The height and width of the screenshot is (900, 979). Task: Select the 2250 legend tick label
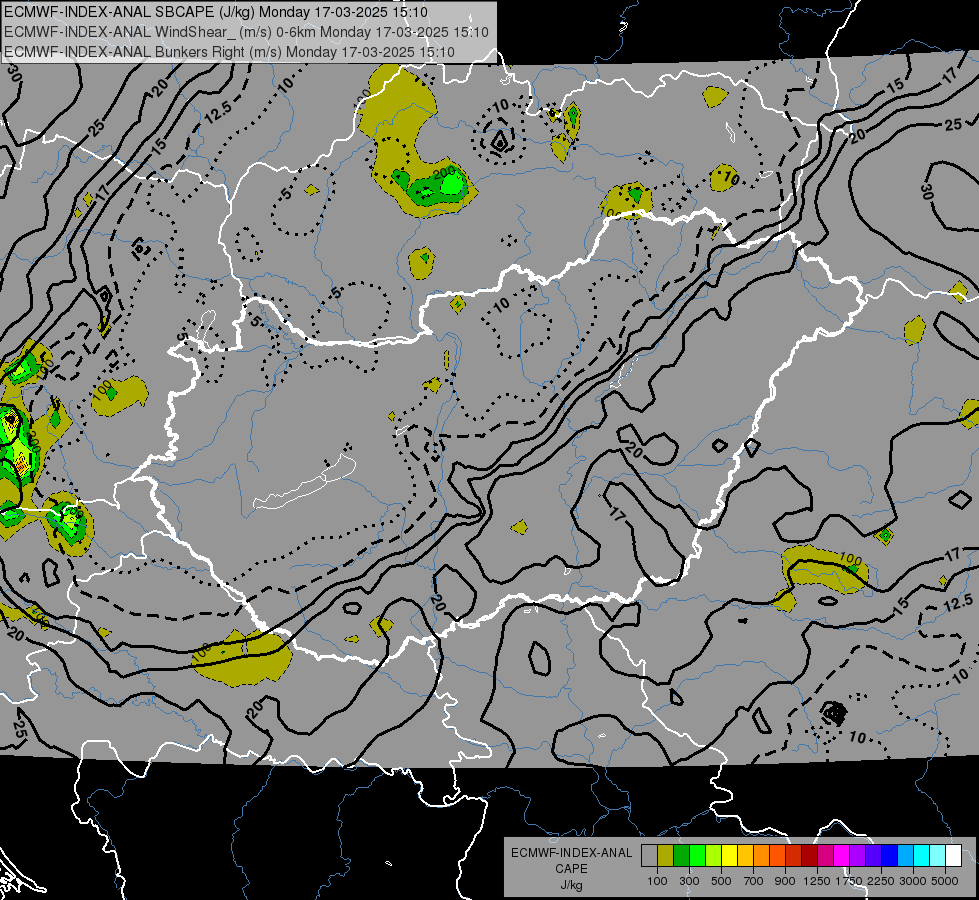click(881, 881)
